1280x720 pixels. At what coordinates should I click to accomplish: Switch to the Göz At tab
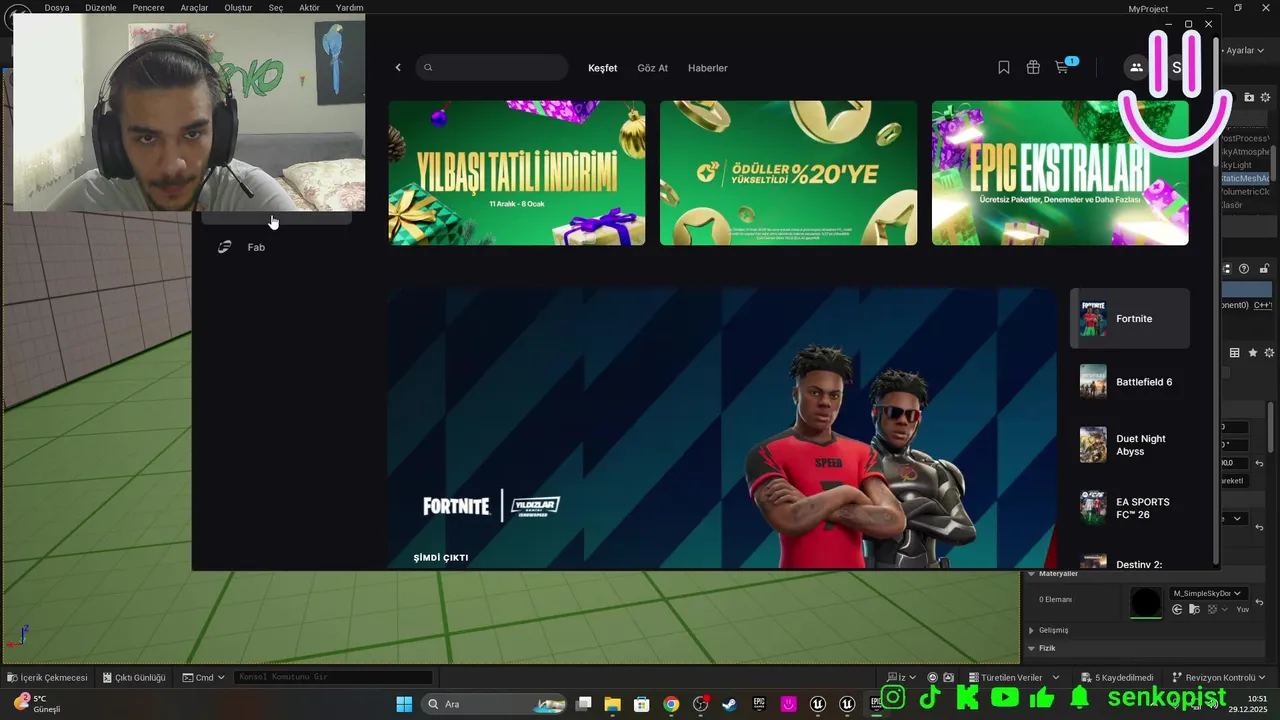[x=652, y=68]
